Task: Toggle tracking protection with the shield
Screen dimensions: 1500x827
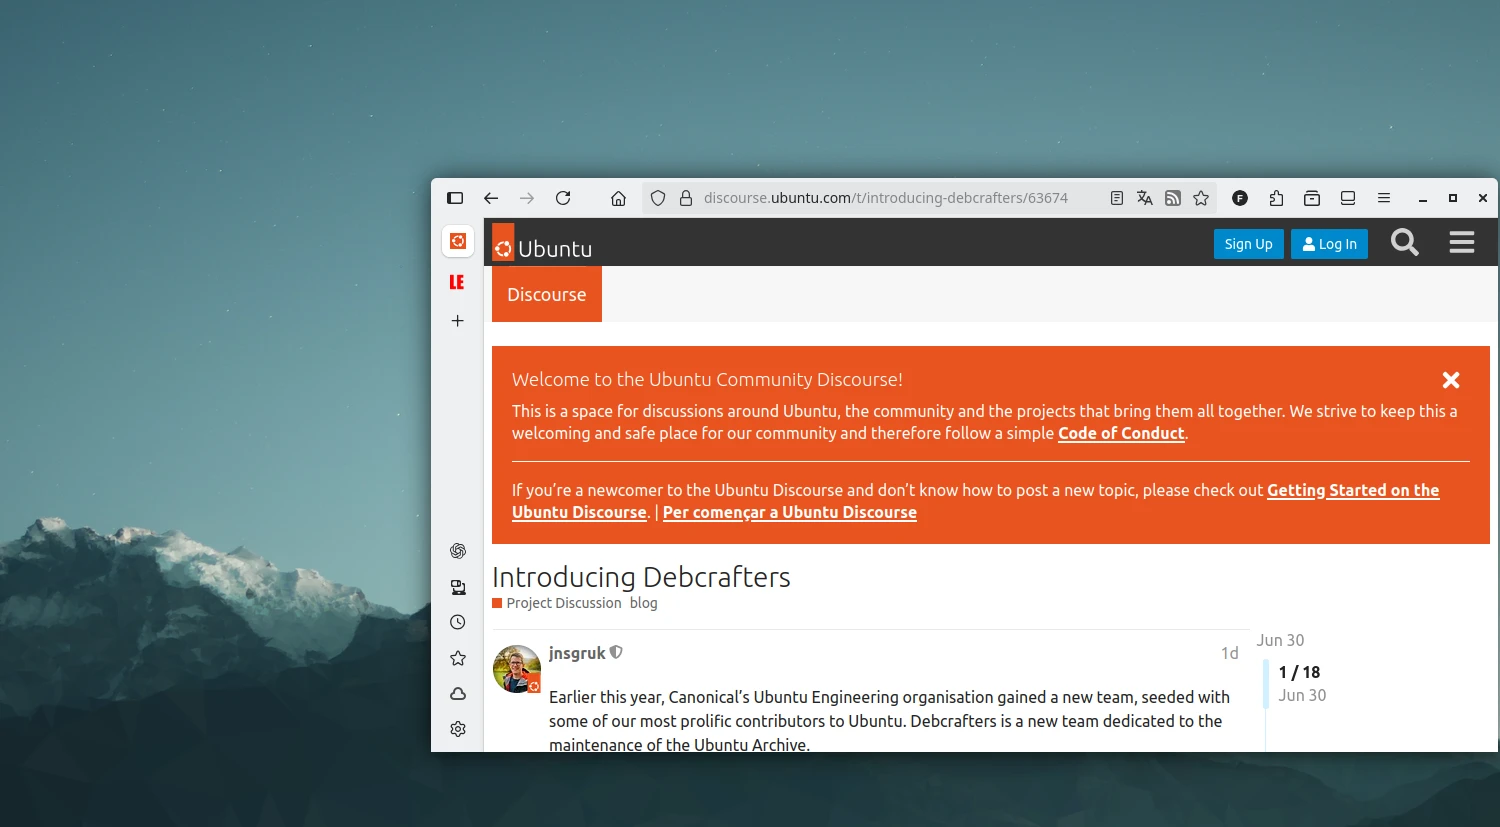Action: pyautogui.click(x=657, y=198)
